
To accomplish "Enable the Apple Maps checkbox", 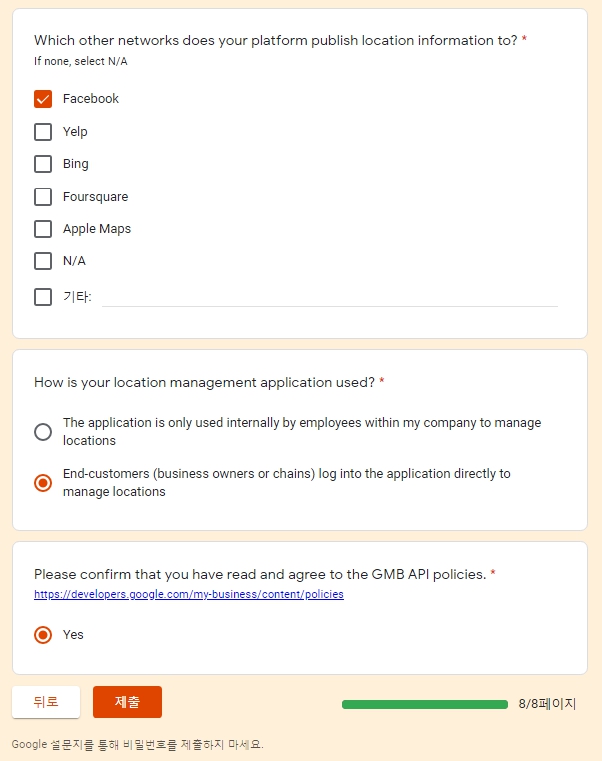I will [x=43, y=229].
